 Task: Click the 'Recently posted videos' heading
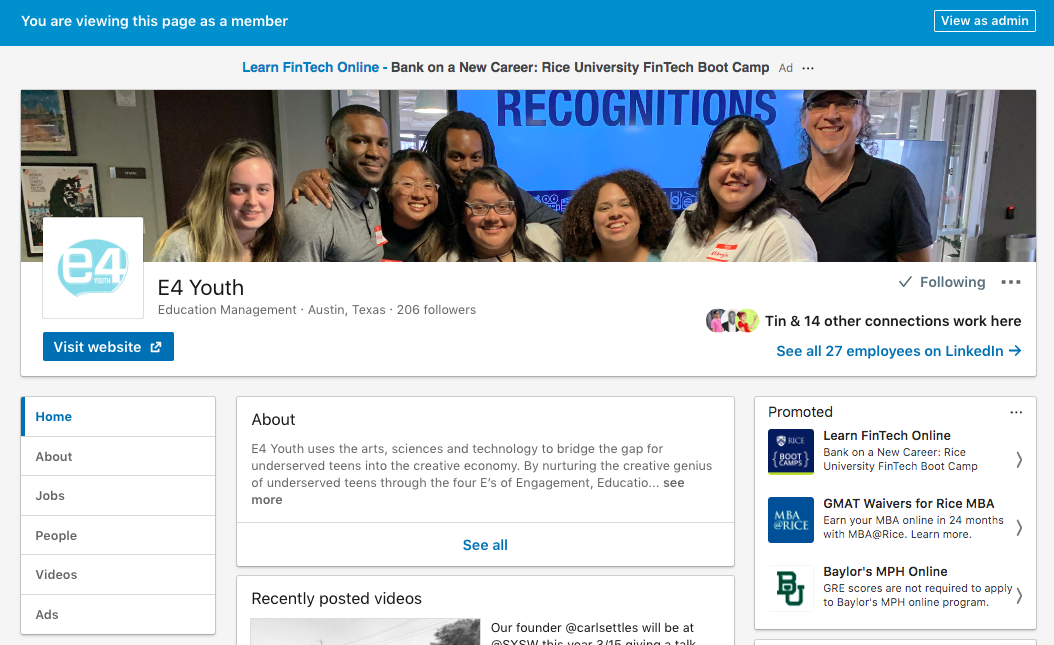337,599
